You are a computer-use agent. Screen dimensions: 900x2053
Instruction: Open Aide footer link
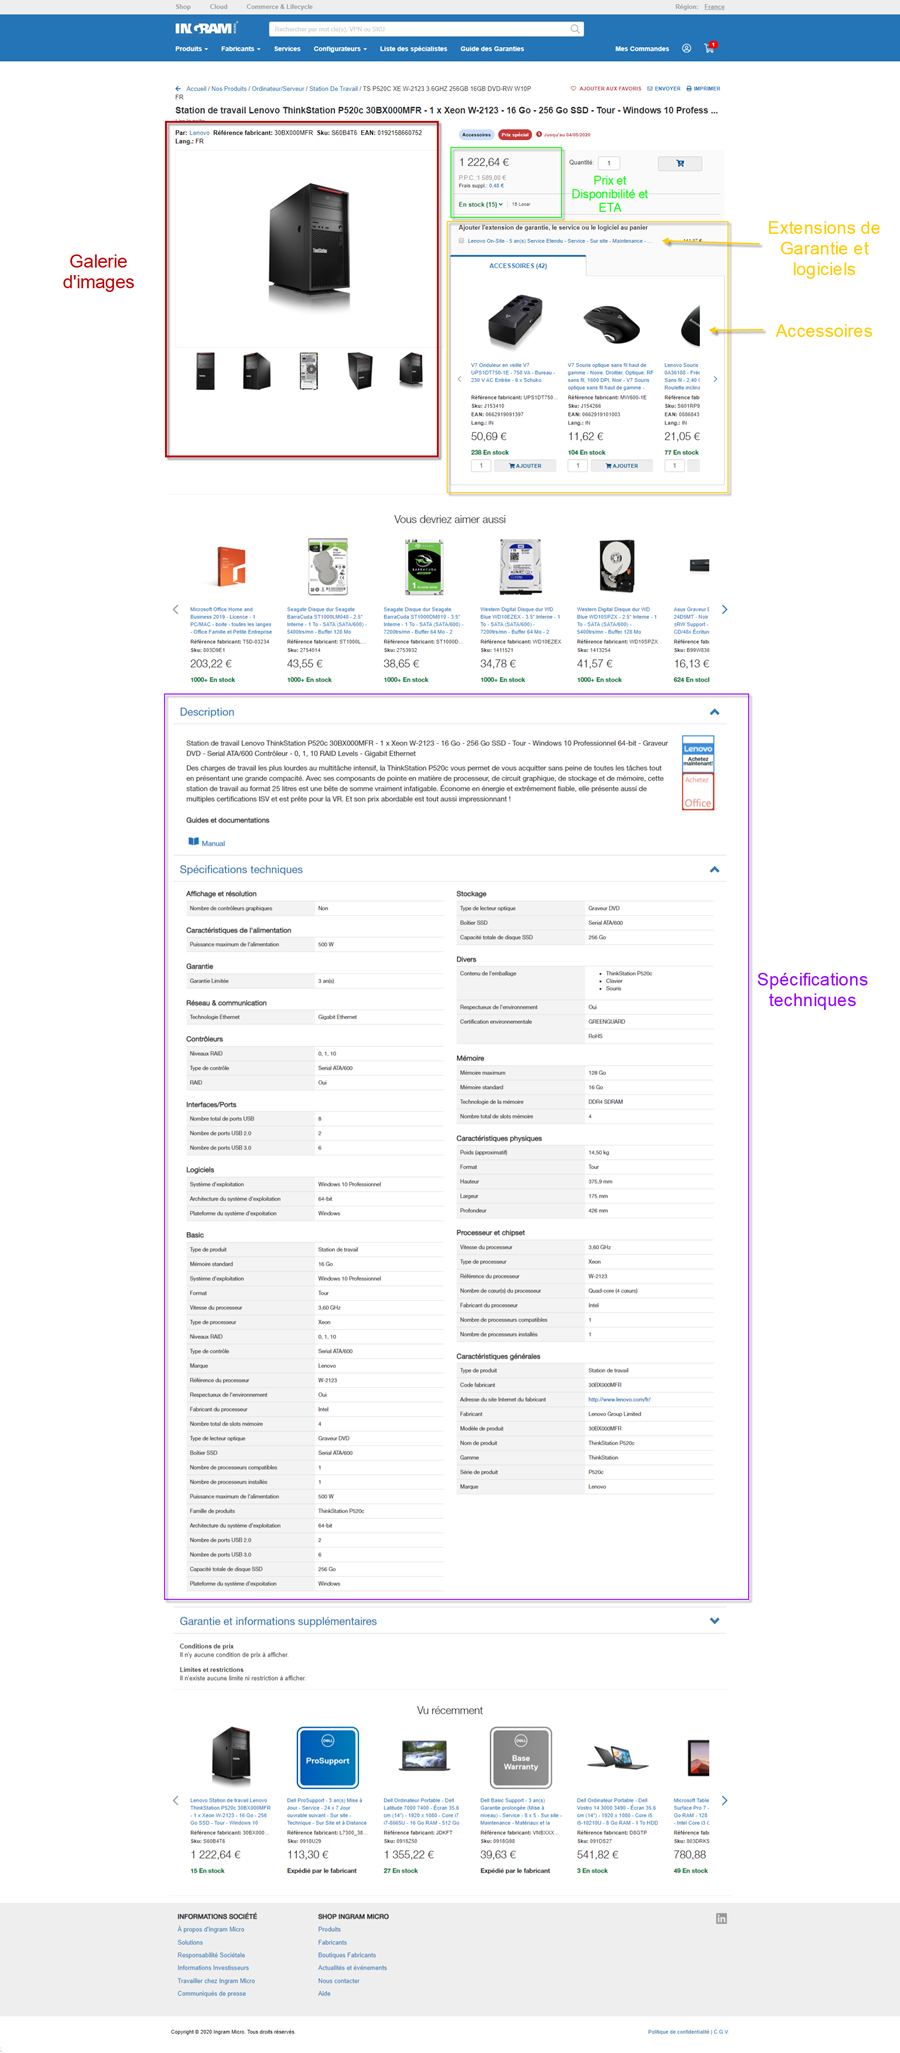tap(324, 1993)
